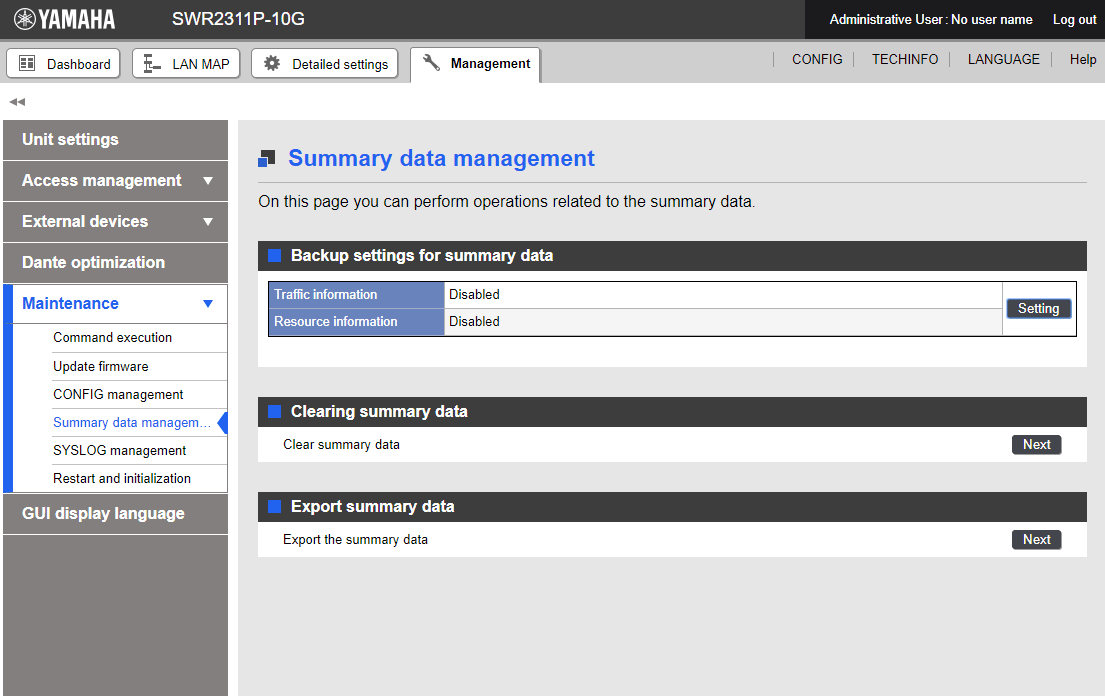This screenshot has width=1105, height=696.
Task: Click the LAN MAP tree icon
Action: click(x=152, y=64)
